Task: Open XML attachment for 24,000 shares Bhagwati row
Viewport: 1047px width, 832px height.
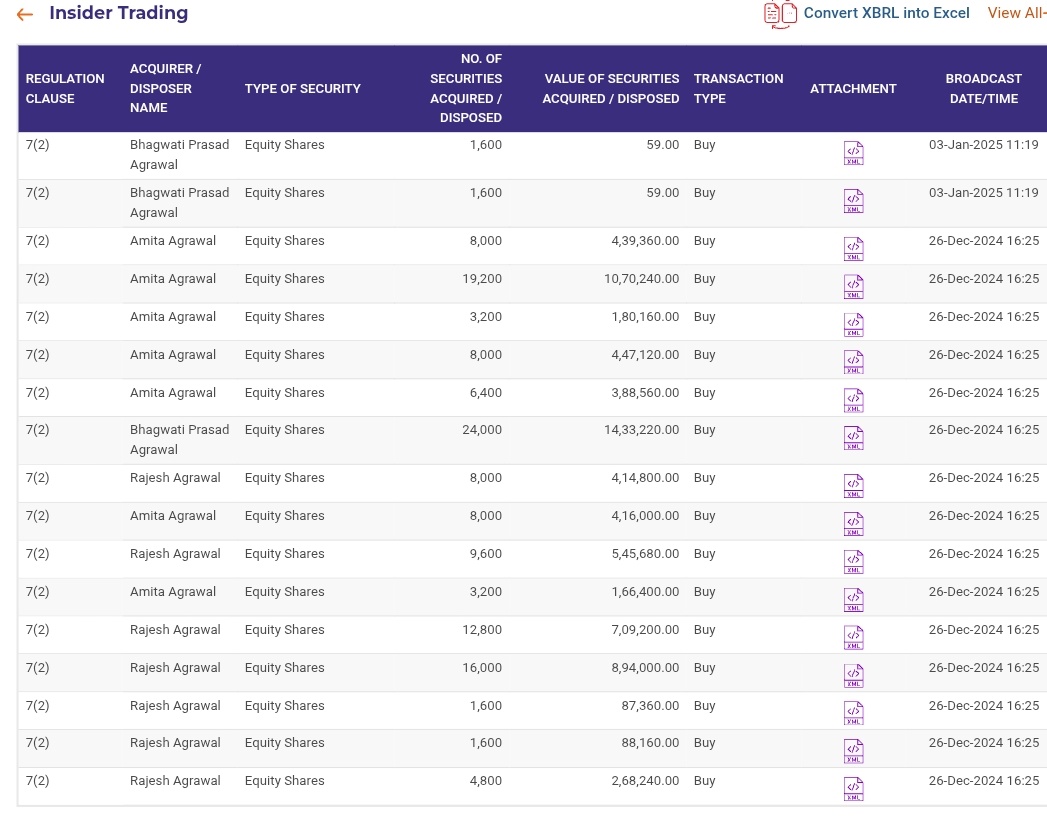Action: pos(853,437)
